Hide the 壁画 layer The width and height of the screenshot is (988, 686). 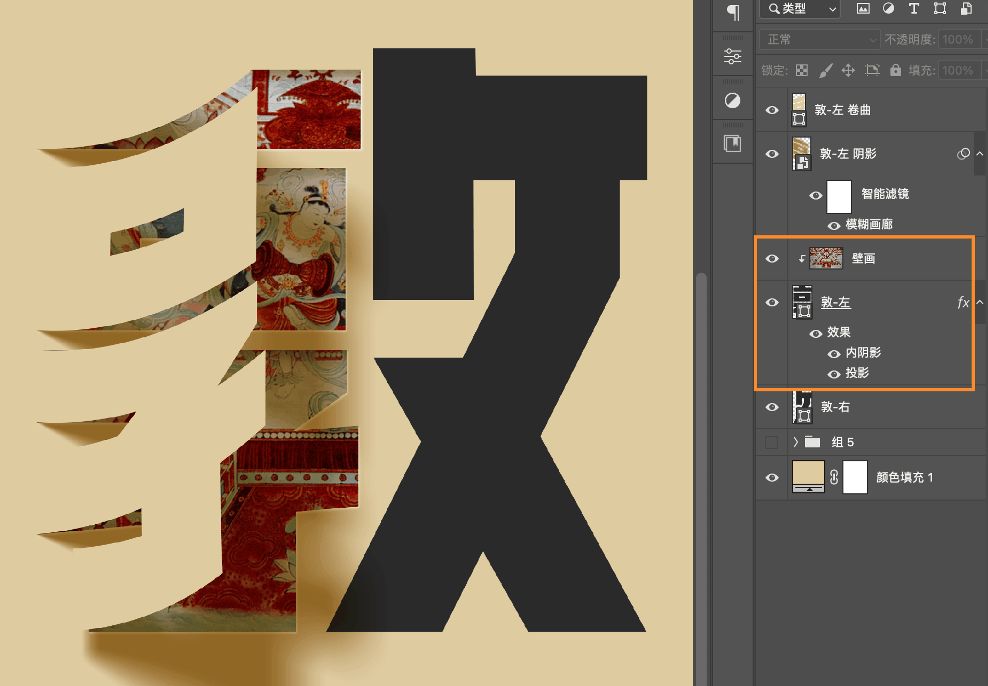click(x=772, y=258)
